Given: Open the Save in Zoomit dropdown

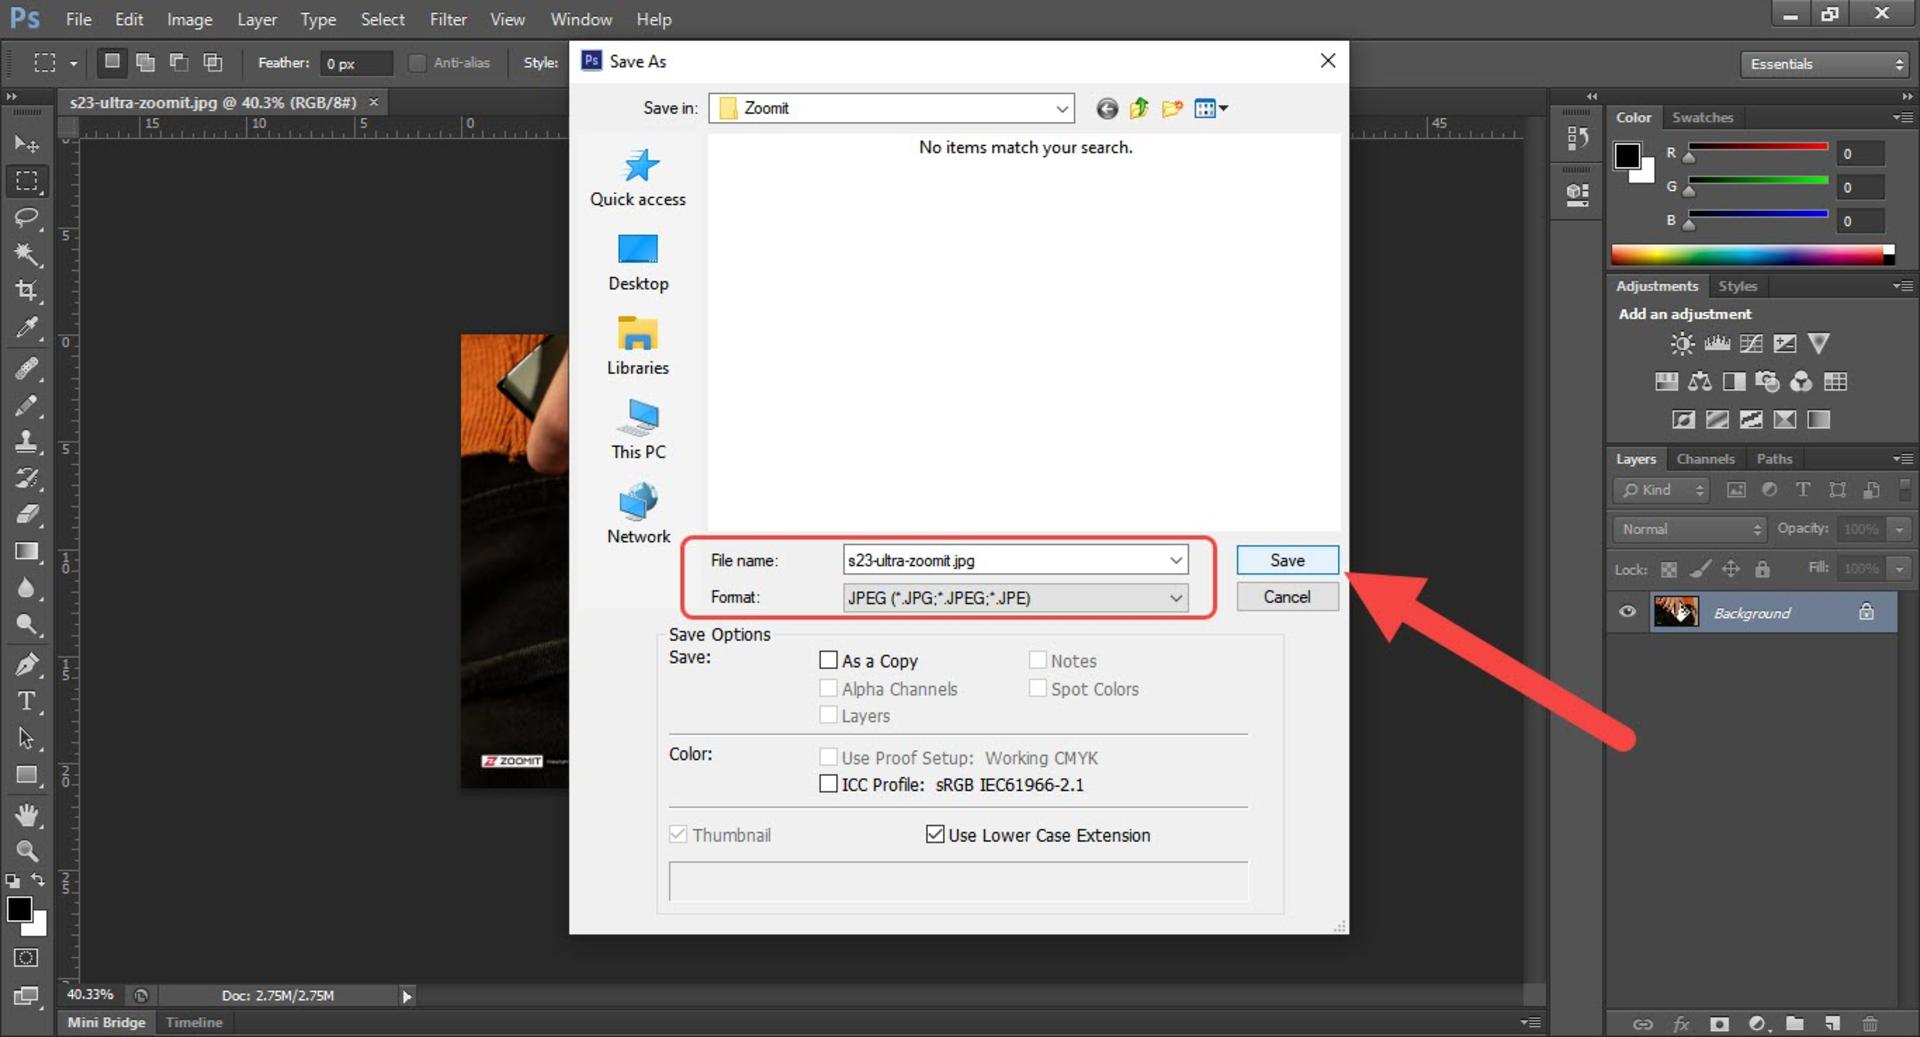Looking at the screenshot, I should (892, 108).
